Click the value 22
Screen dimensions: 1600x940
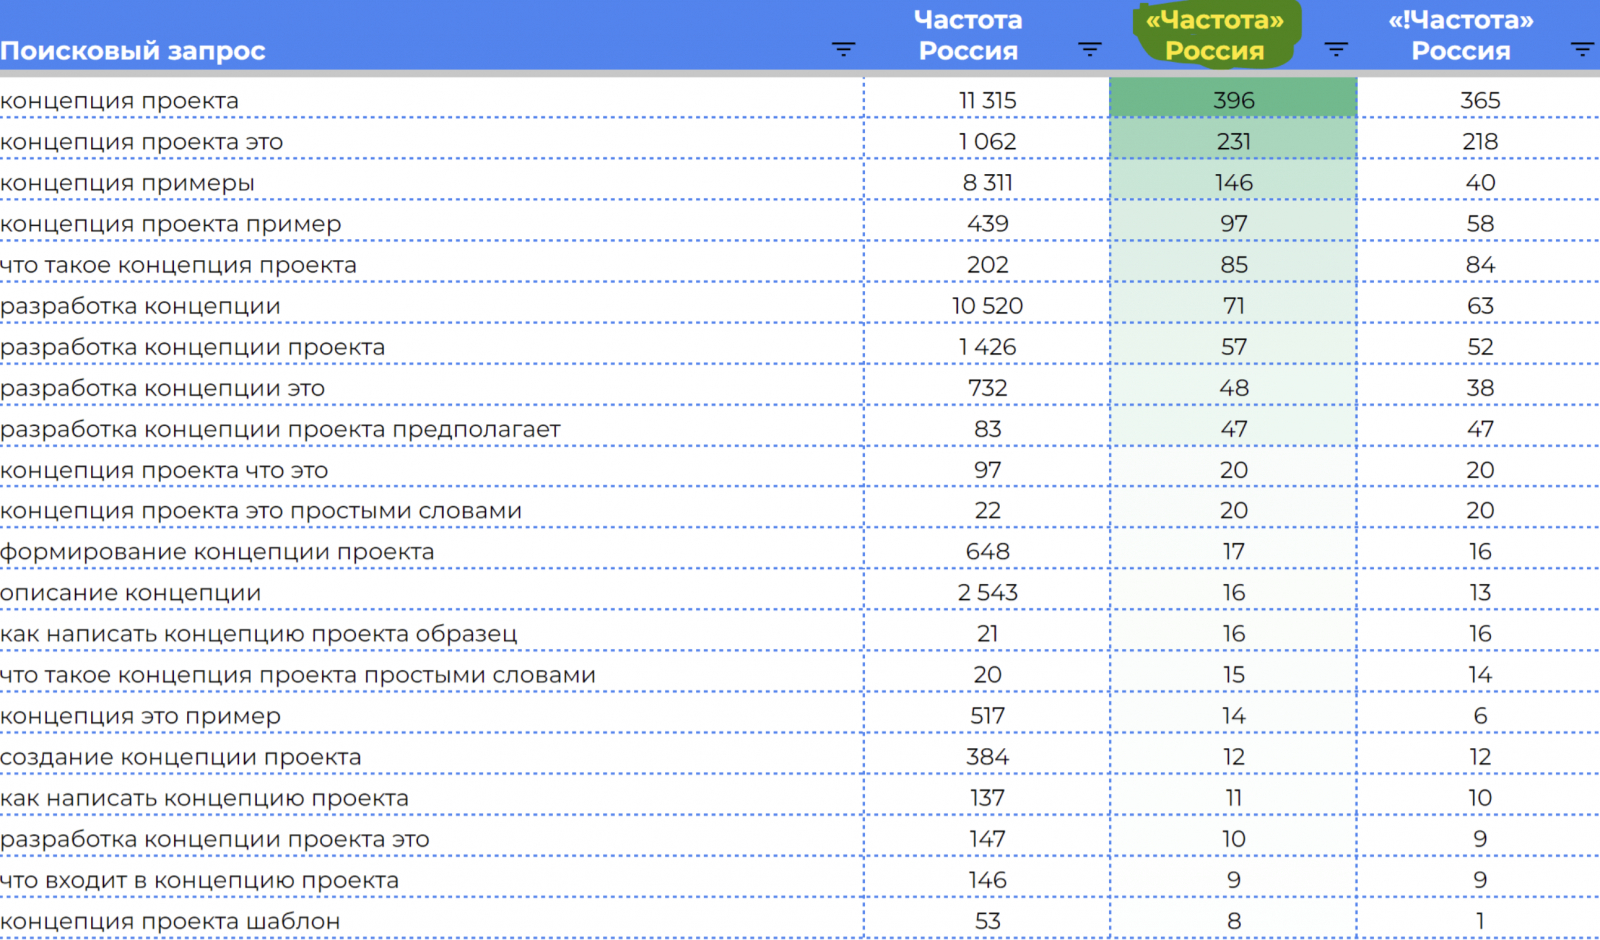pos(987,511)
